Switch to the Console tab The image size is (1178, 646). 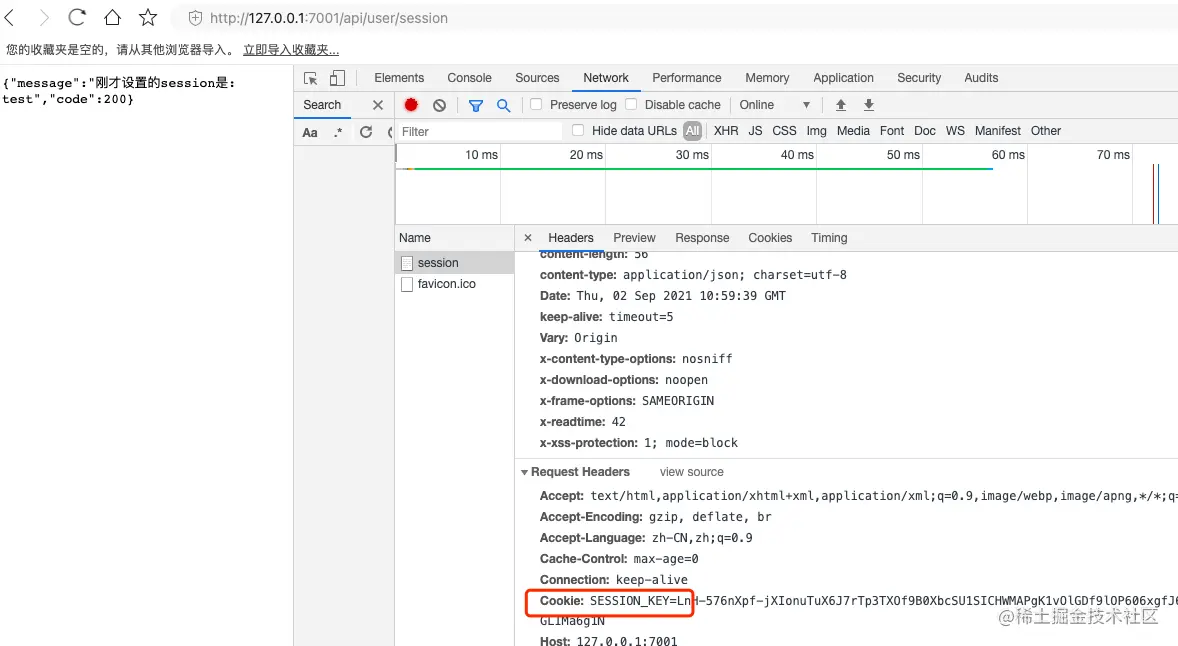[470, 77]
